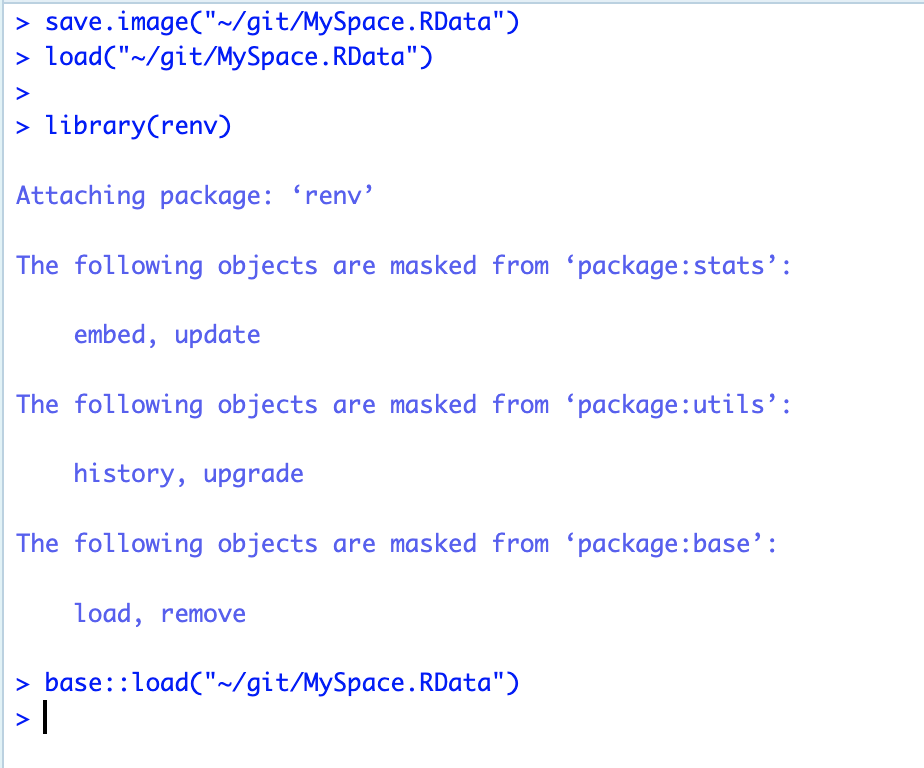
Task: Select 'package:base' text
Action: coord(670,543)
